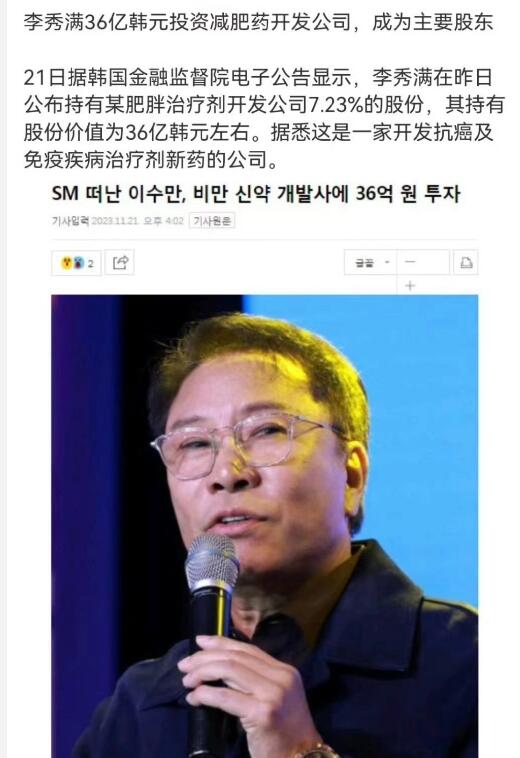Click the Chinese post body paragraph
Viewport: 520px width, 758px height.
[x=264, y=118]
